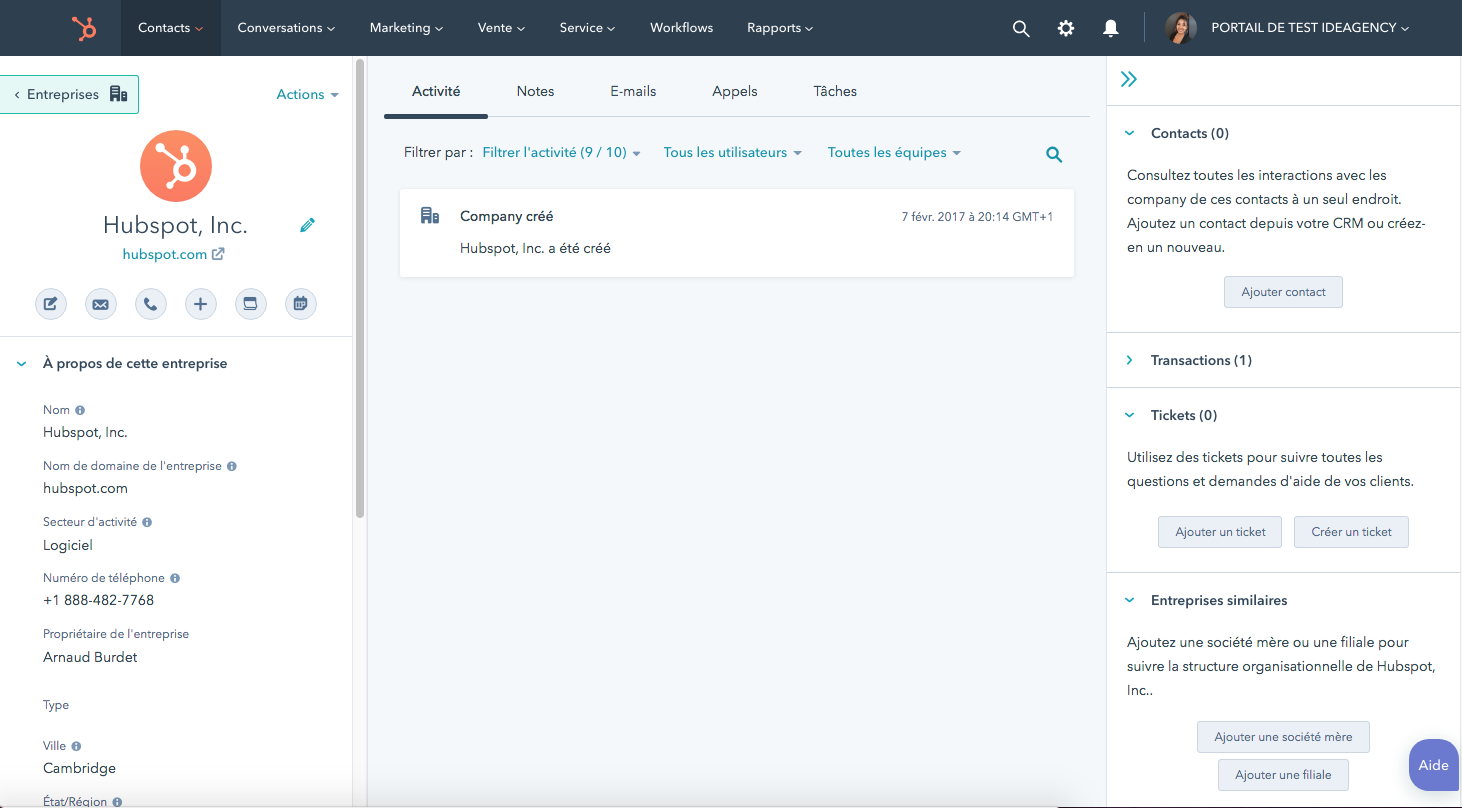The width and height of the screenshot is (1462, 808).
Task: Click the external link icon beside hubspot.com
Action: (218, 254)
